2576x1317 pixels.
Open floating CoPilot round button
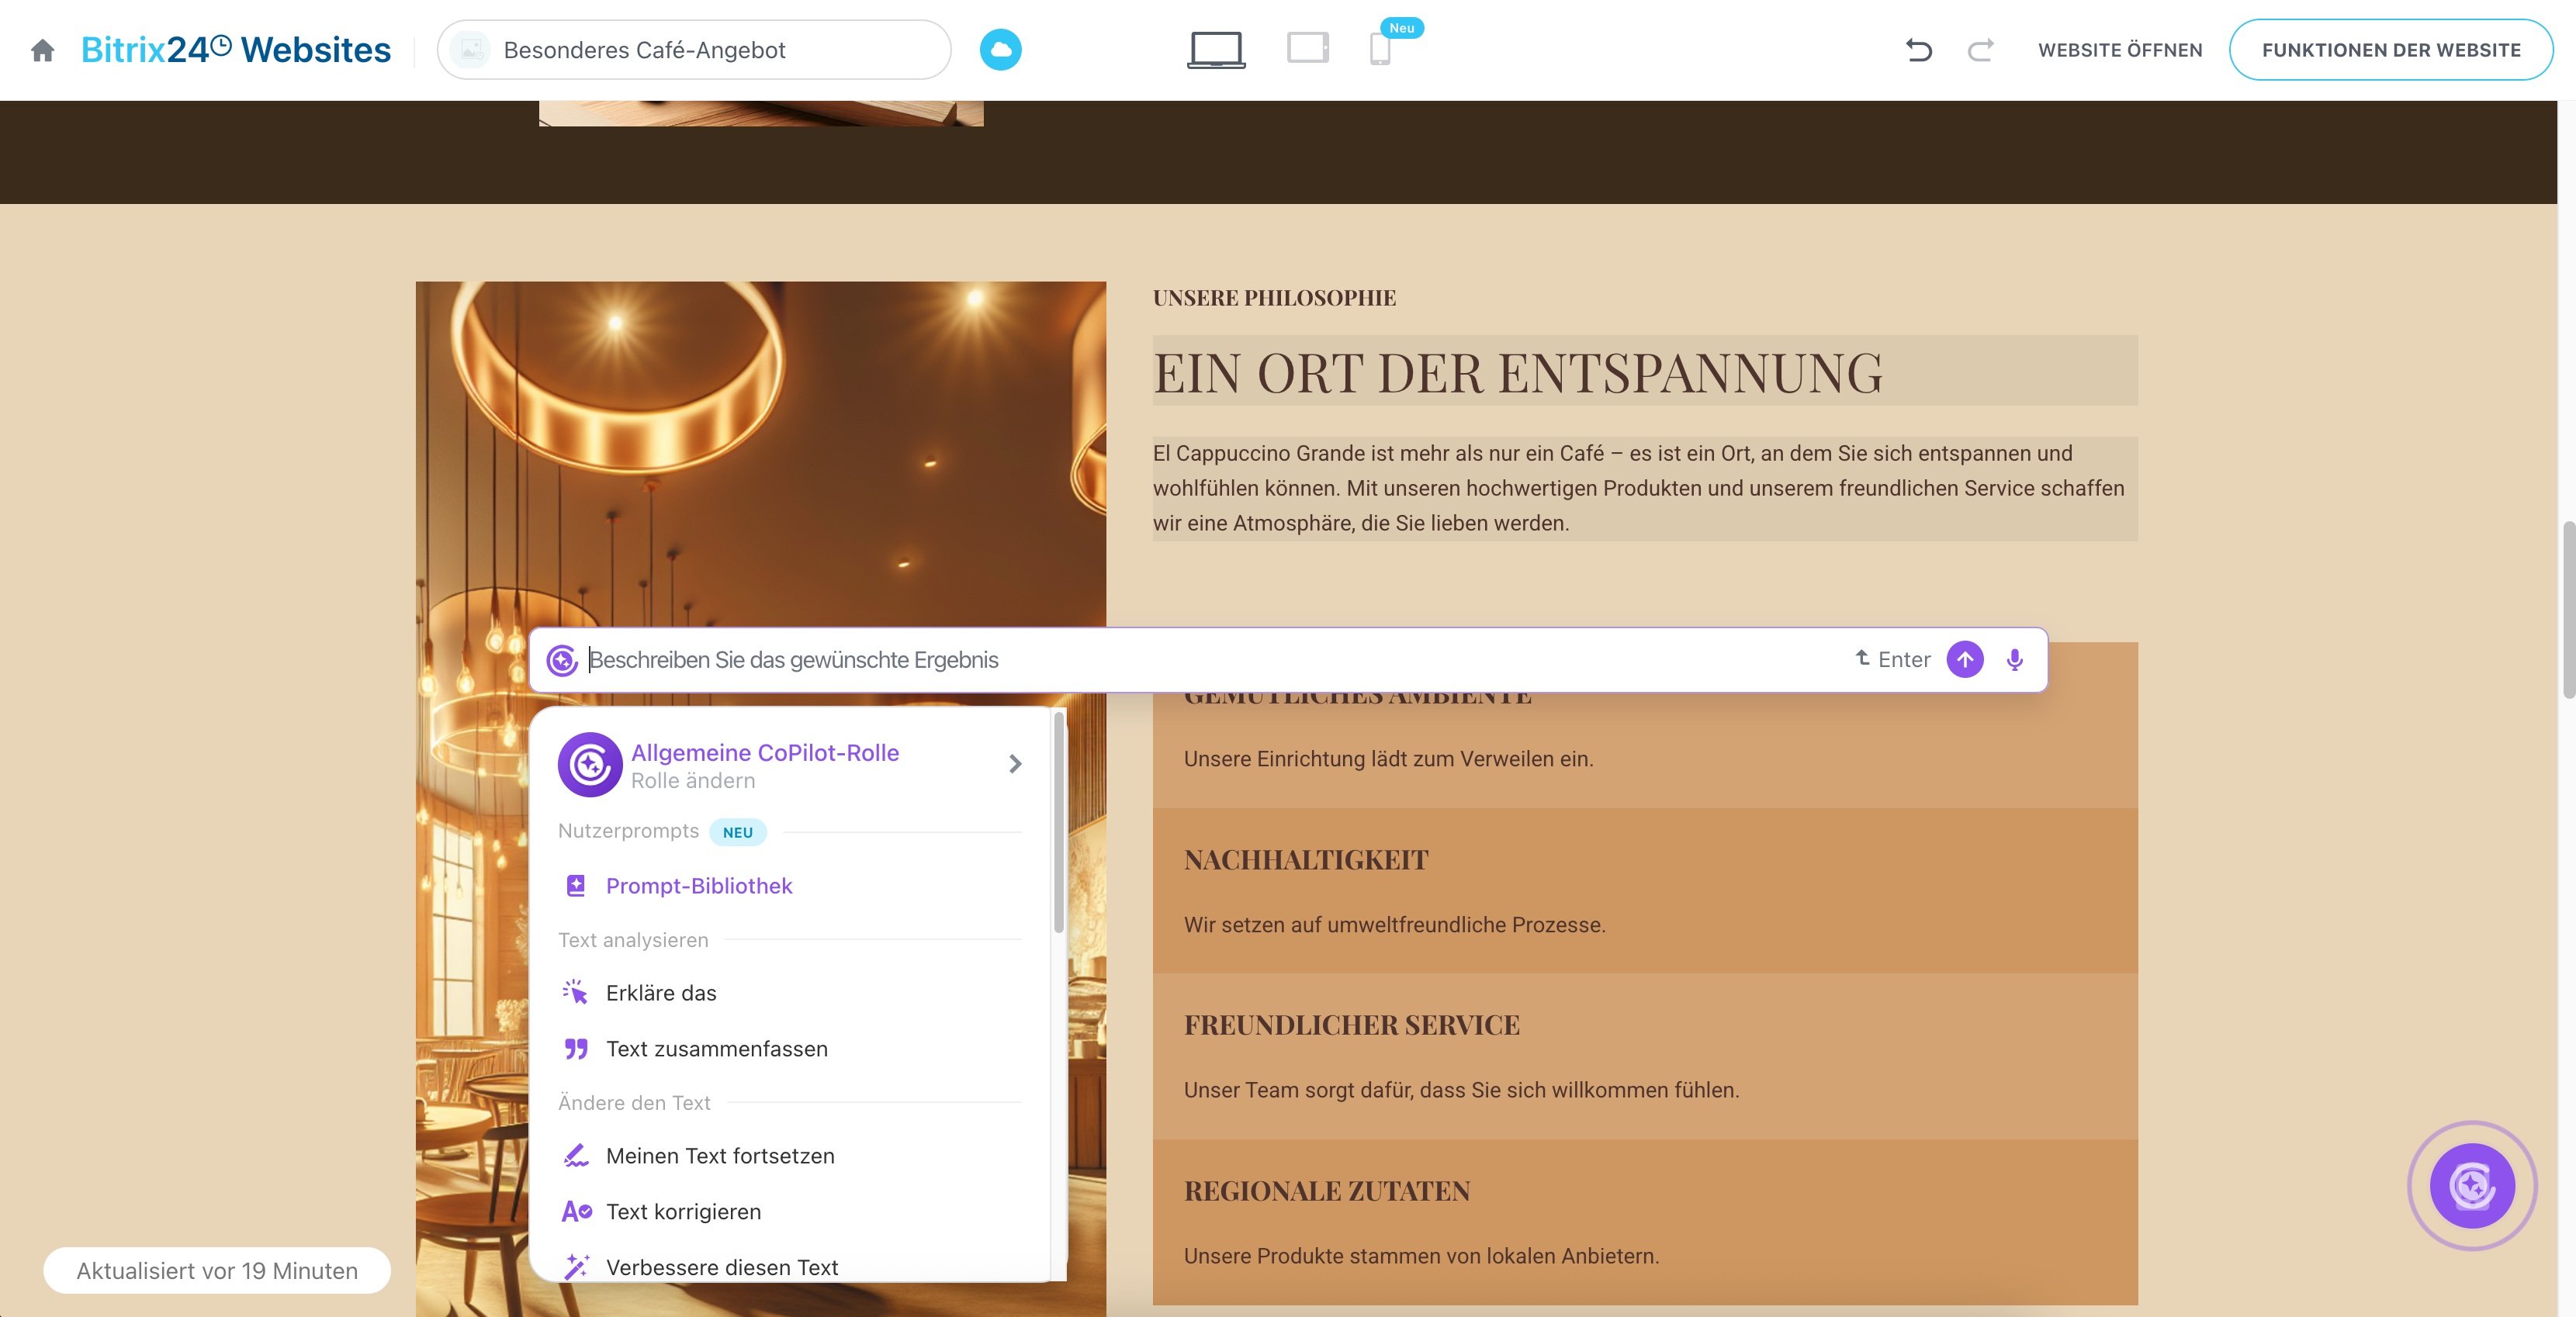click(x=2471, y=1186)
